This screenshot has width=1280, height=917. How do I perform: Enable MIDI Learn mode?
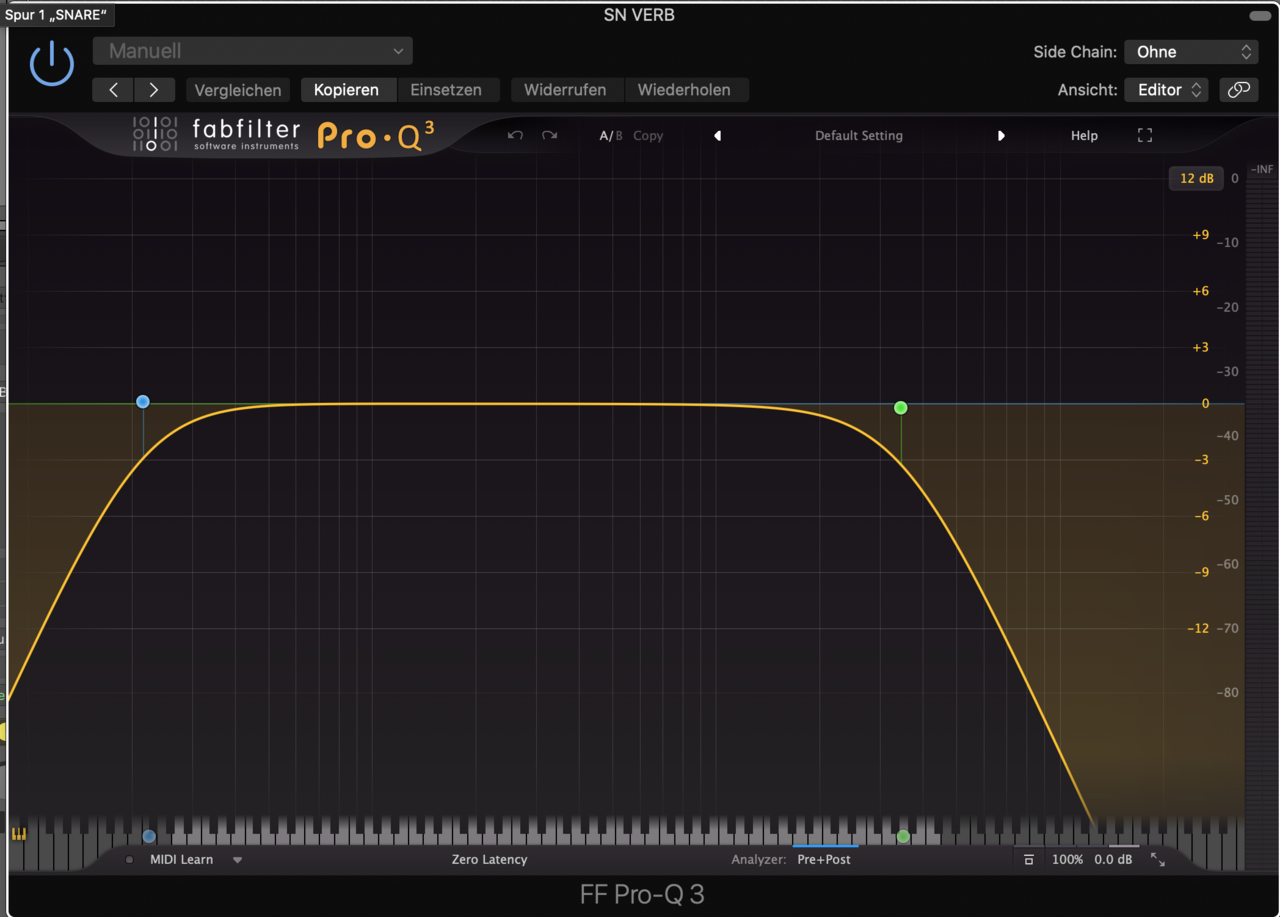[181, 860]
